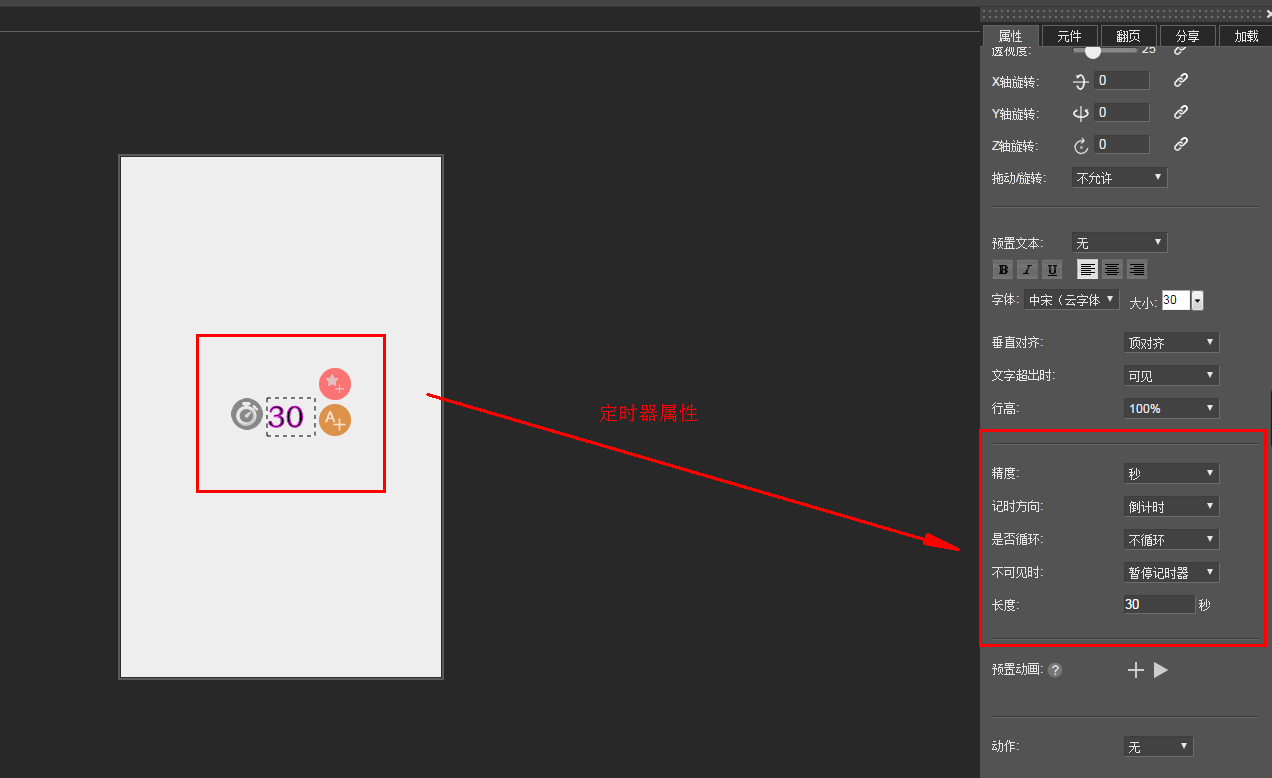Screen dimensions: 1272x778
Task: Align text to the right
Action: 1136,269
